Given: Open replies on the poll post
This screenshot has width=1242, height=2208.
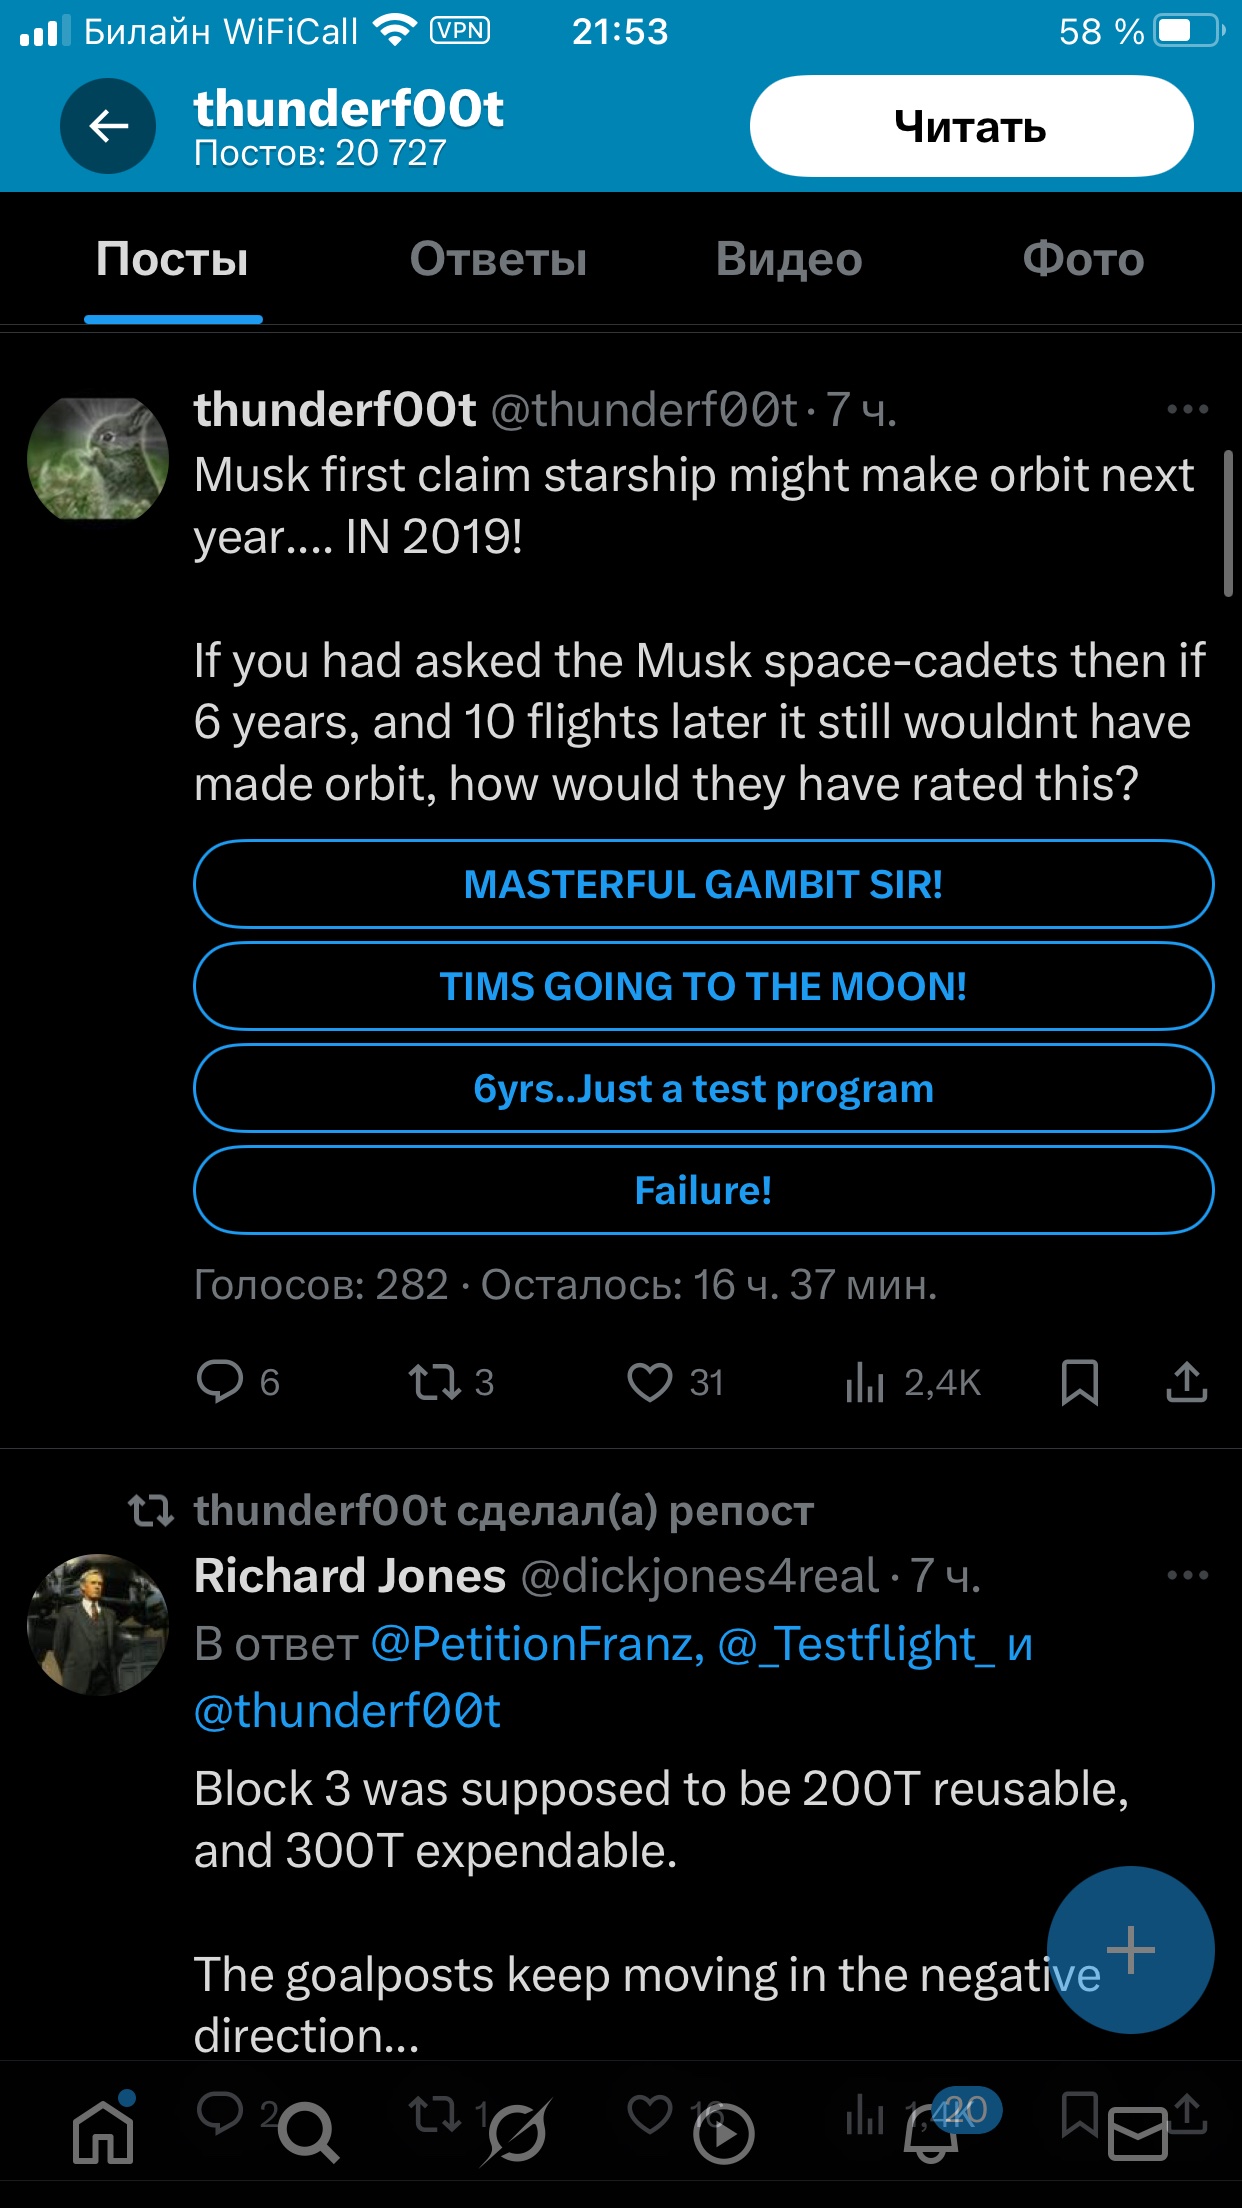Looking at the screenshot, I should (220, 1383).
